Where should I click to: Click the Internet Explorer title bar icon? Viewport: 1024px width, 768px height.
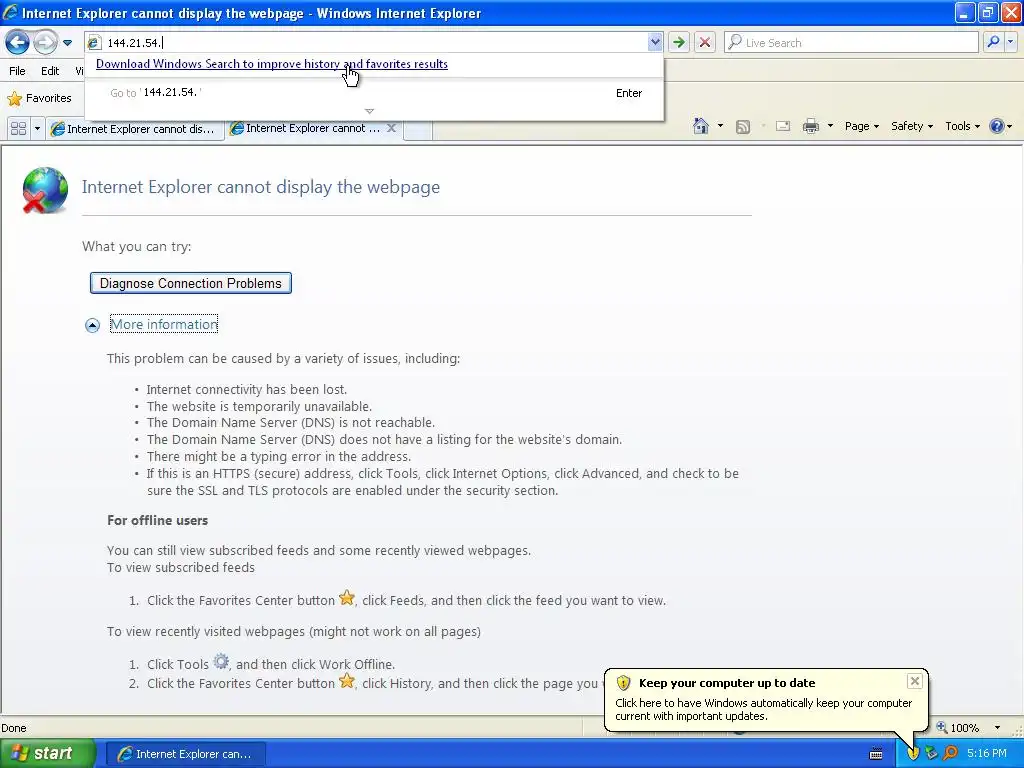pyautogui.click(x=10, y=12)
